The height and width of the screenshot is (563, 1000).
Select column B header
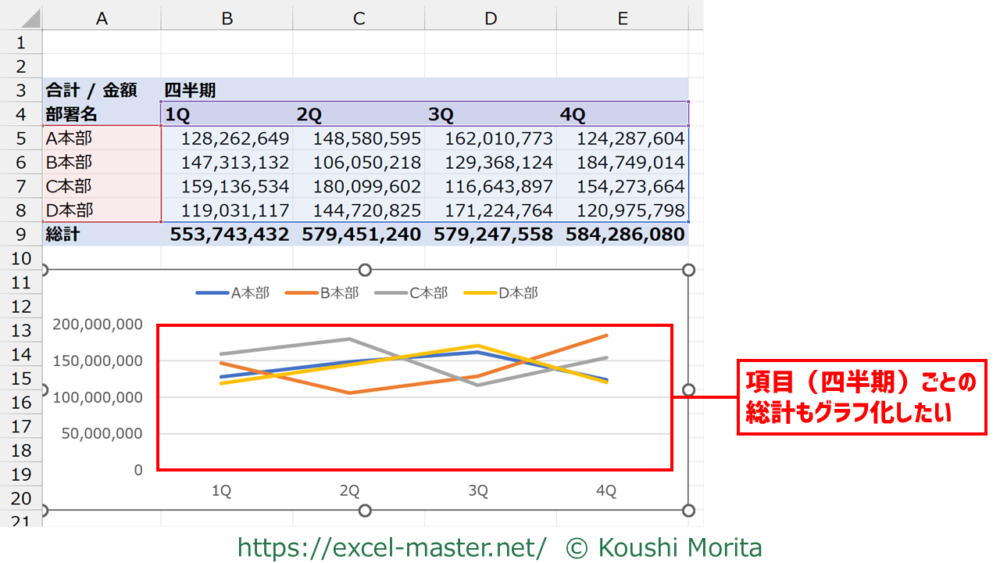[227, 15]
